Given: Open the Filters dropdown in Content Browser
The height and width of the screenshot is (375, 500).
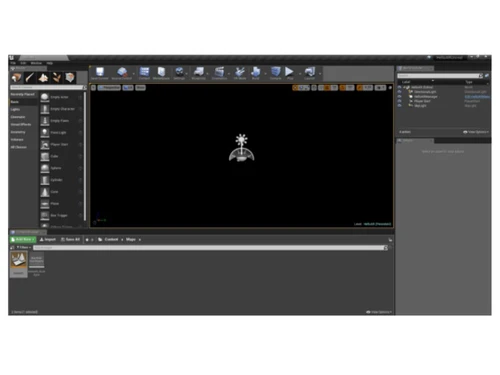Looking at the screenshot, I should click(x=24, y=247).
